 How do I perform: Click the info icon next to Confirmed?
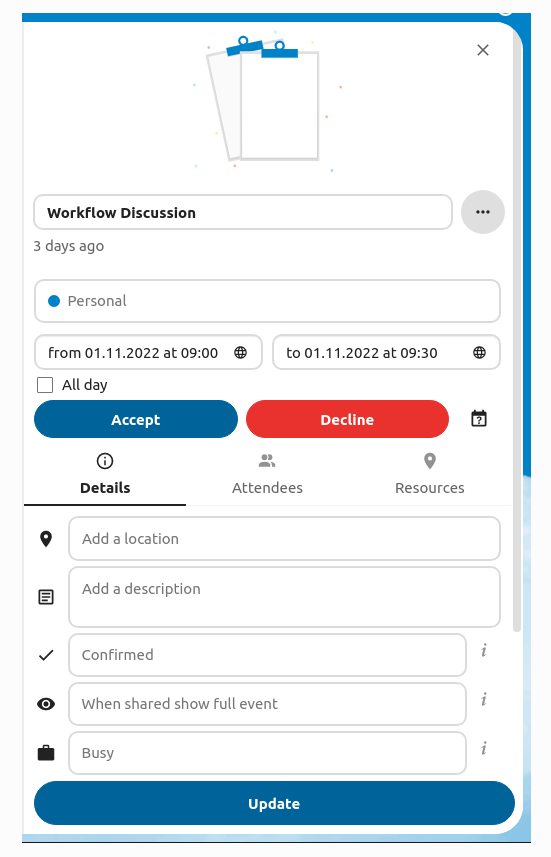(484, 650)
